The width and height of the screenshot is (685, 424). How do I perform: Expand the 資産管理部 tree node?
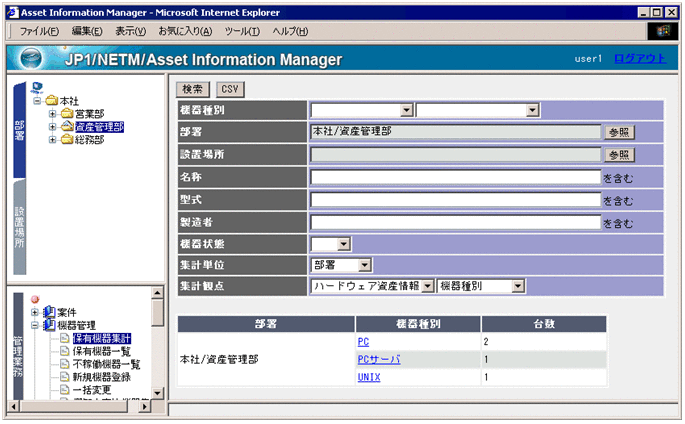(52, 127)
